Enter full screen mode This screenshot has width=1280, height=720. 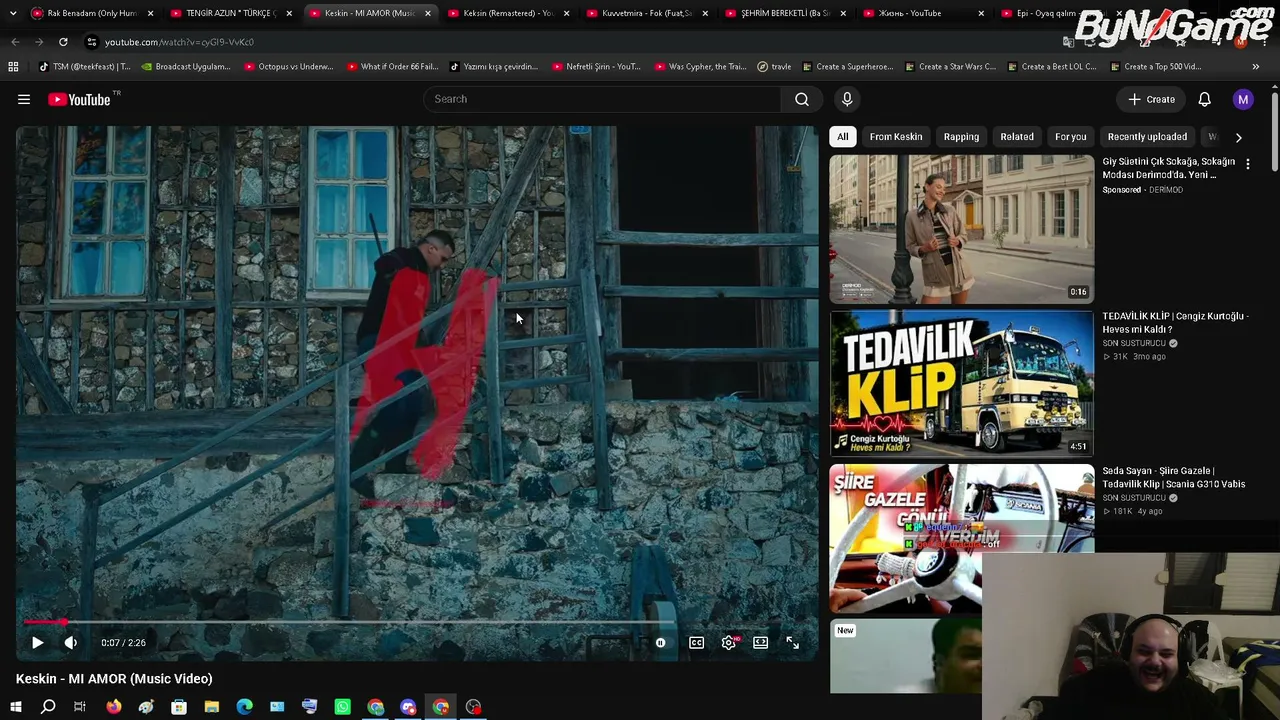(793, 643)
